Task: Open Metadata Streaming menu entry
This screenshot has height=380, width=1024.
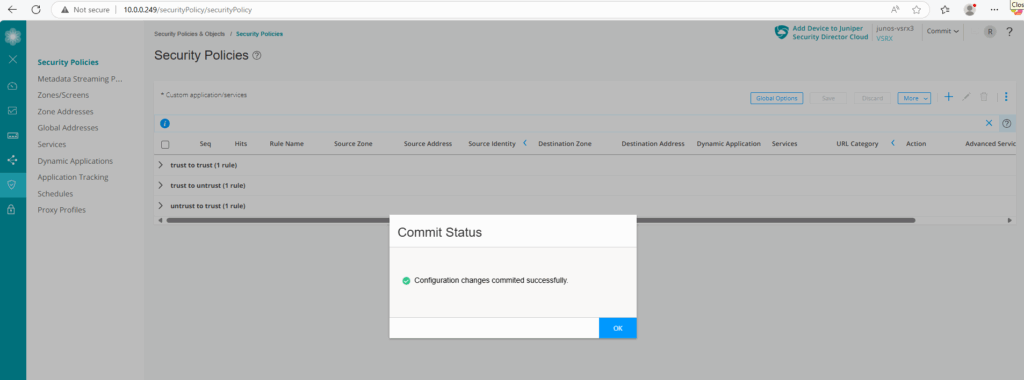Action: click(x=80, y=79)
